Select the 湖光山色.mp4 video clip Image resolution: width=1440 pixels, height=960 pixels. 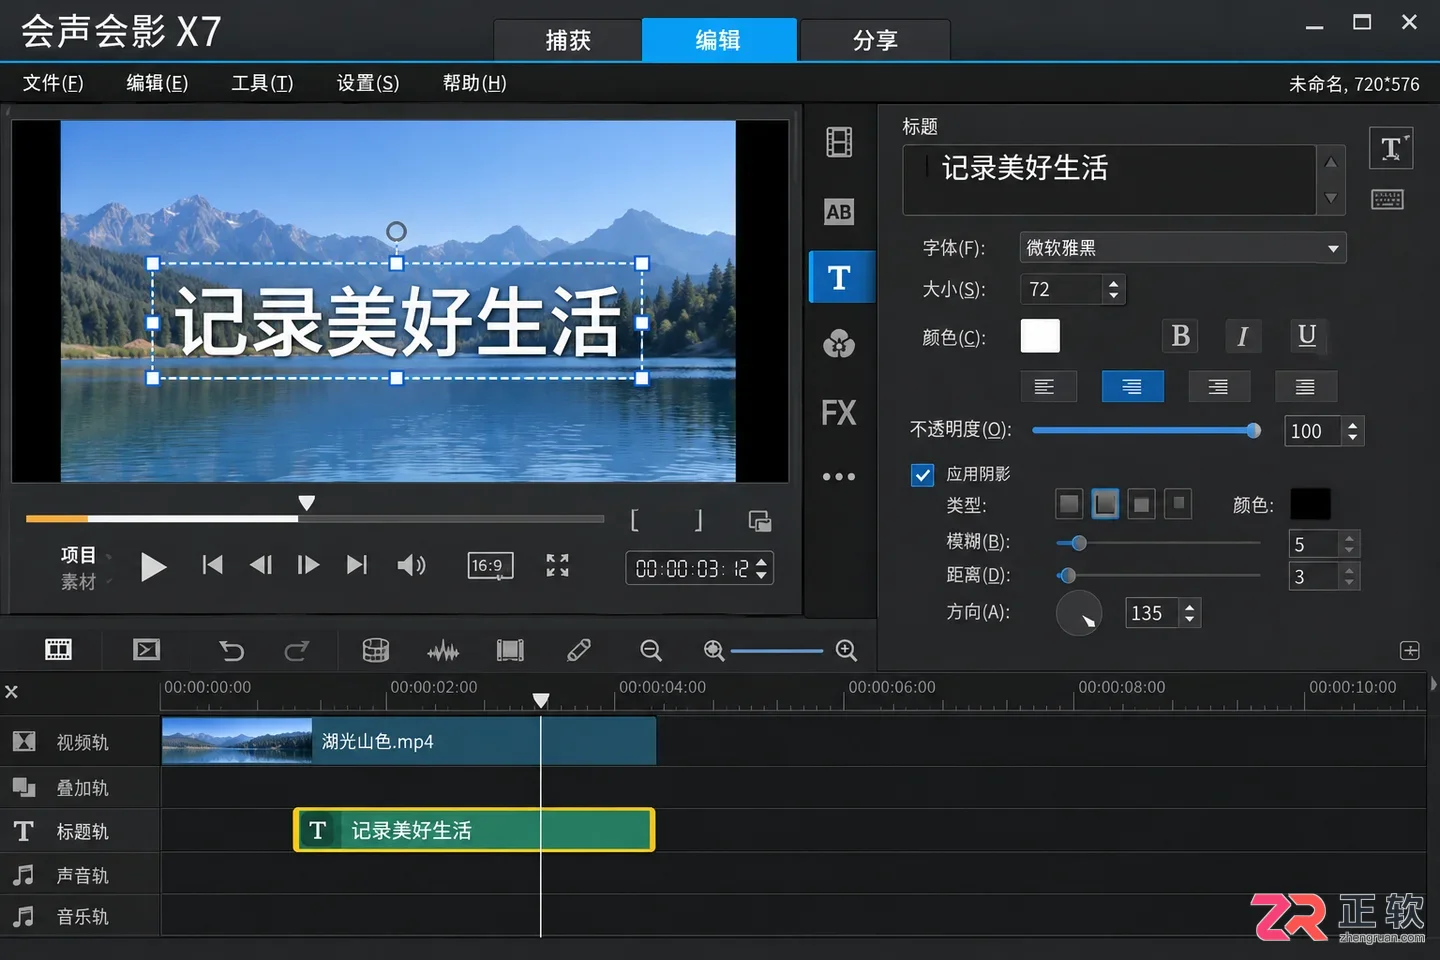point(409,741)
